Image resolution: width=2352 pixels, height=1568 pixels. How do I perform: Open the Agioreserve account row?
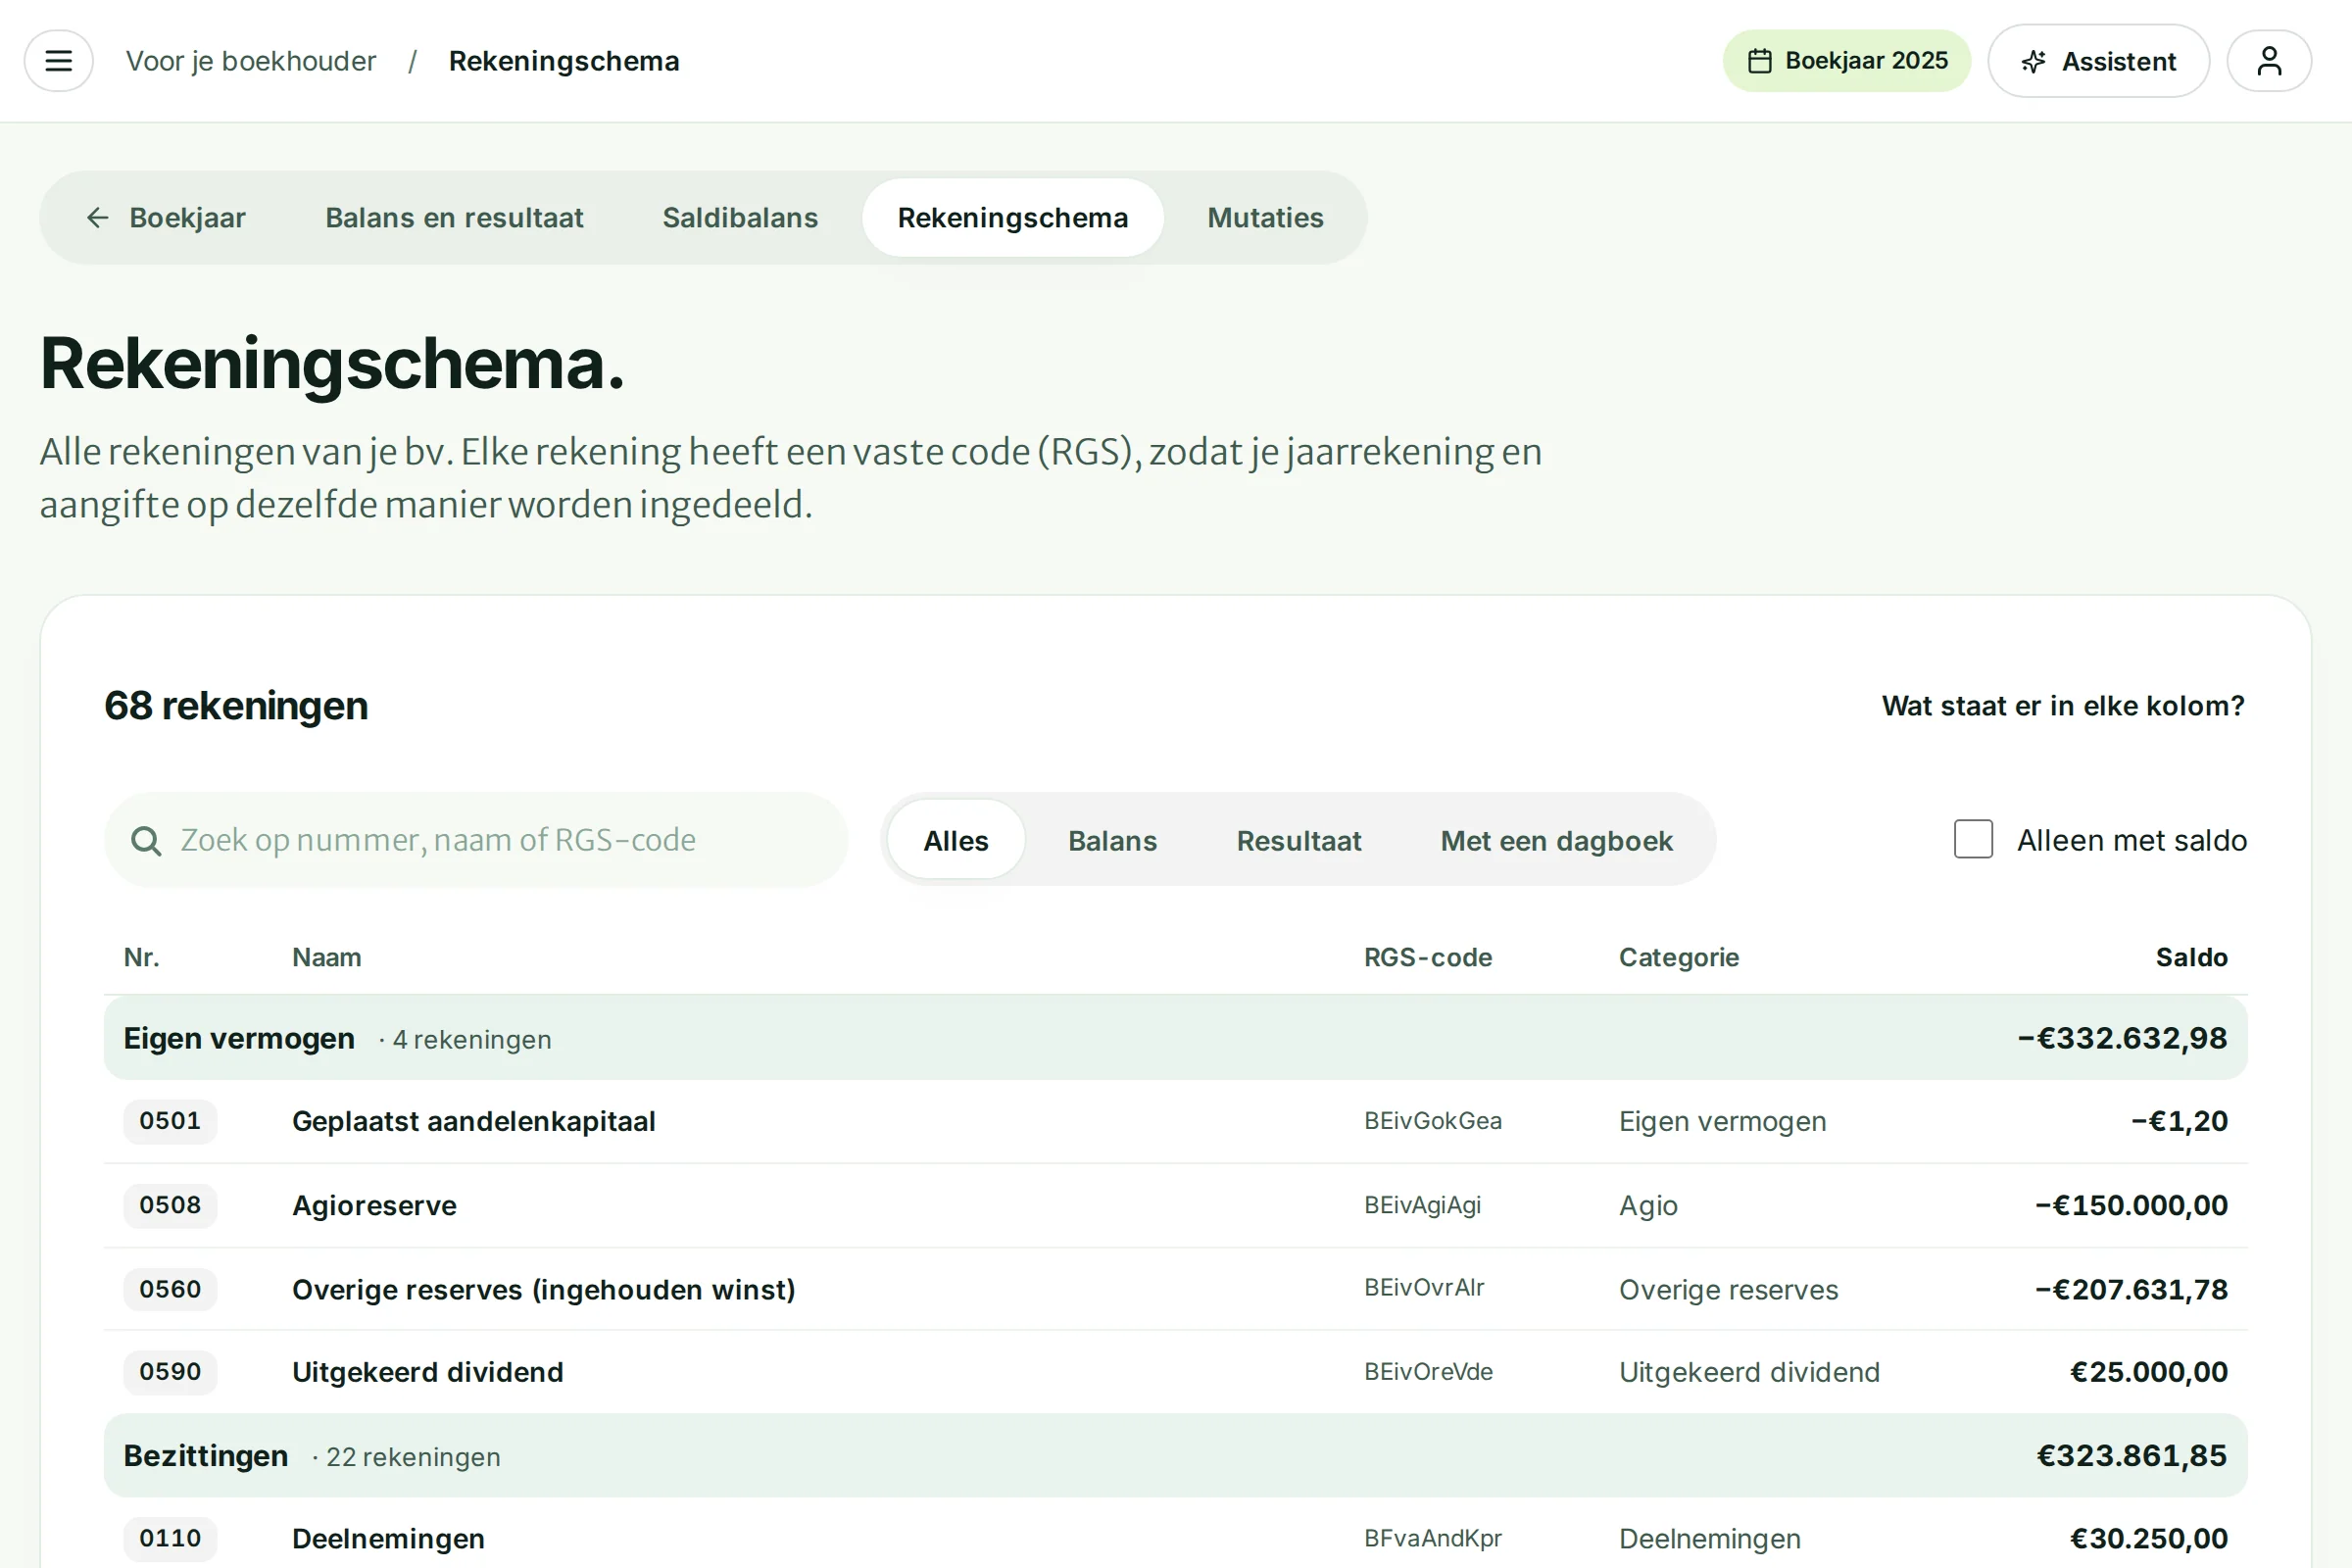(1175, 1205)
